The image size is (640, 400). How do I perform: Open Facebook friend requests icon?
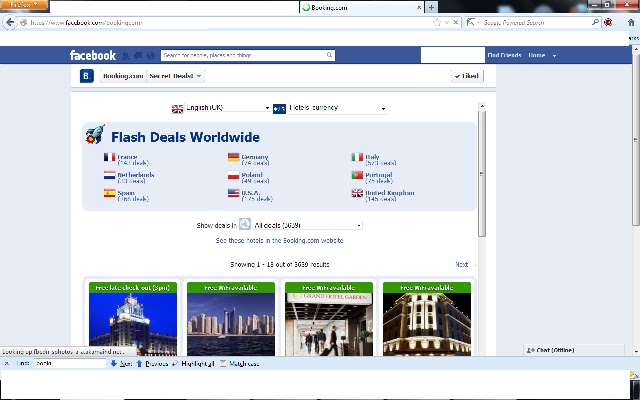click(126, 56)
